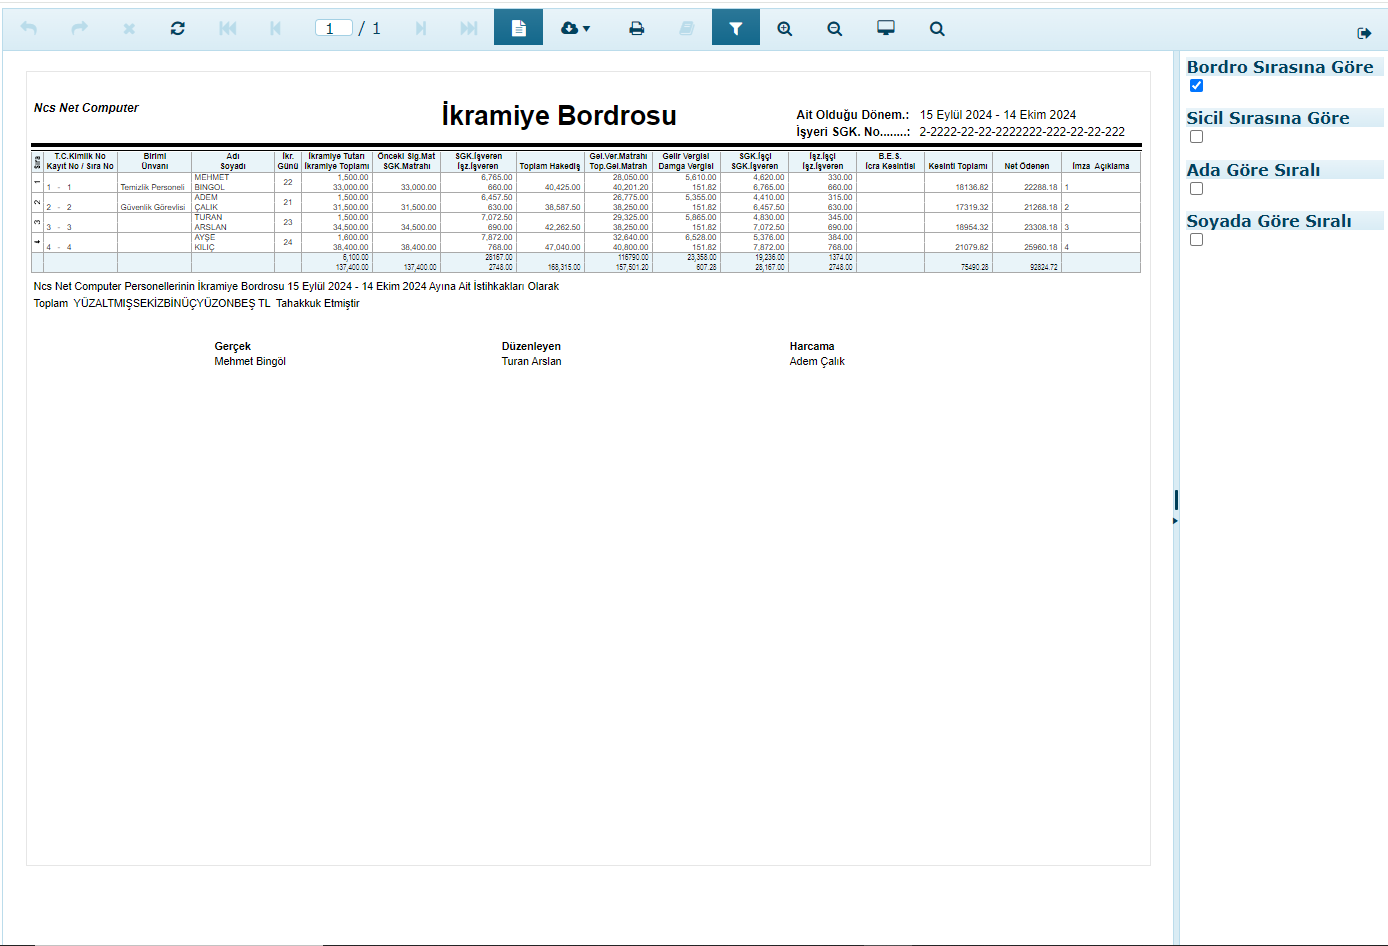Click the signer name Adem Çalık
This screenshot has height=946, width=1388.
point(817,362)
